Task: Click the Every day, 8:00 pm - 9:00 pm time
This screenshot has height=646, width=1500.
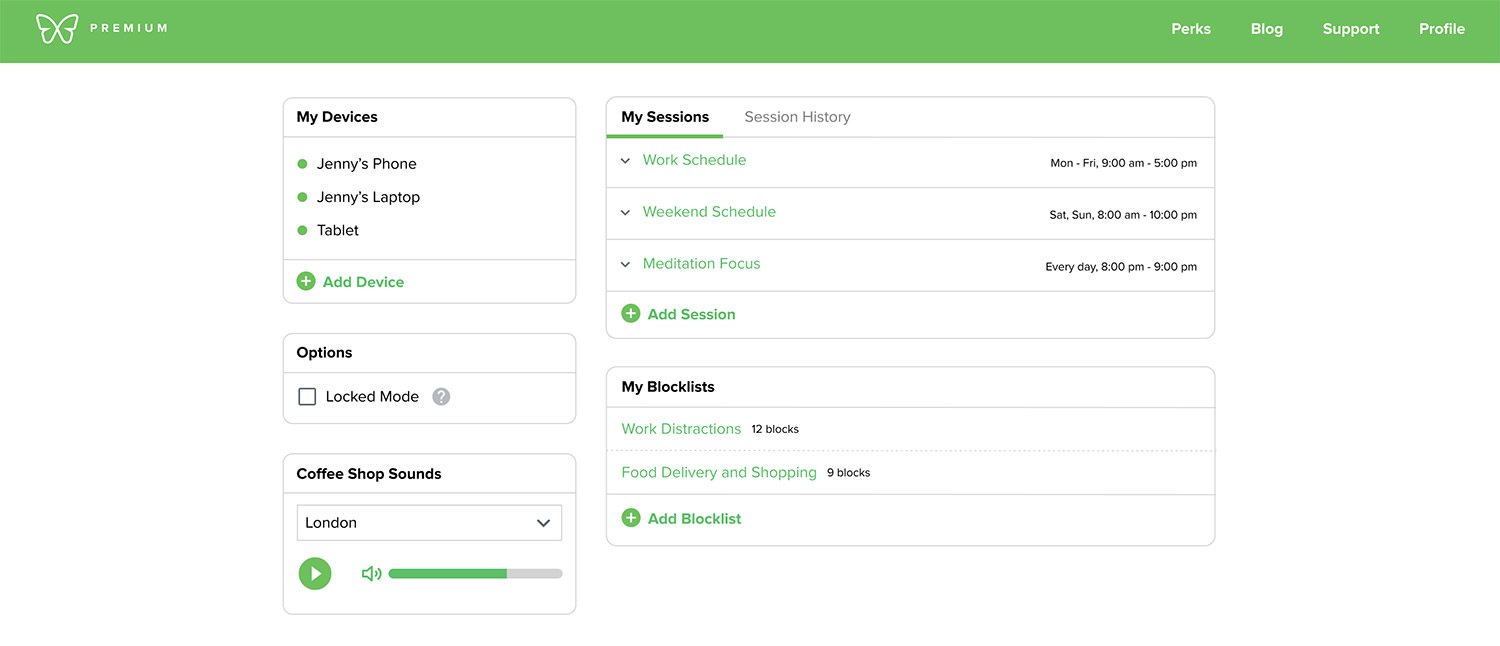Action: (x=1121, y=267)
